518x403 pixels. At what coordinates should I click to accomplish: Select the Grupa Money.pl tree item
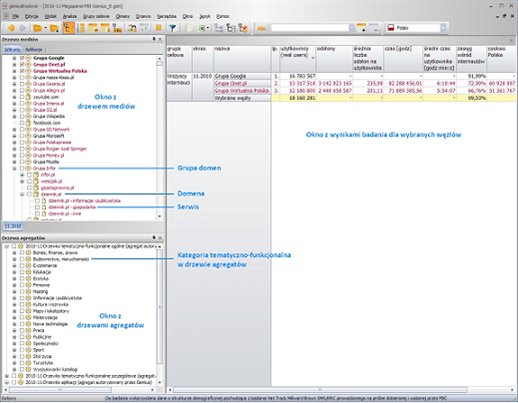(48, 155)
